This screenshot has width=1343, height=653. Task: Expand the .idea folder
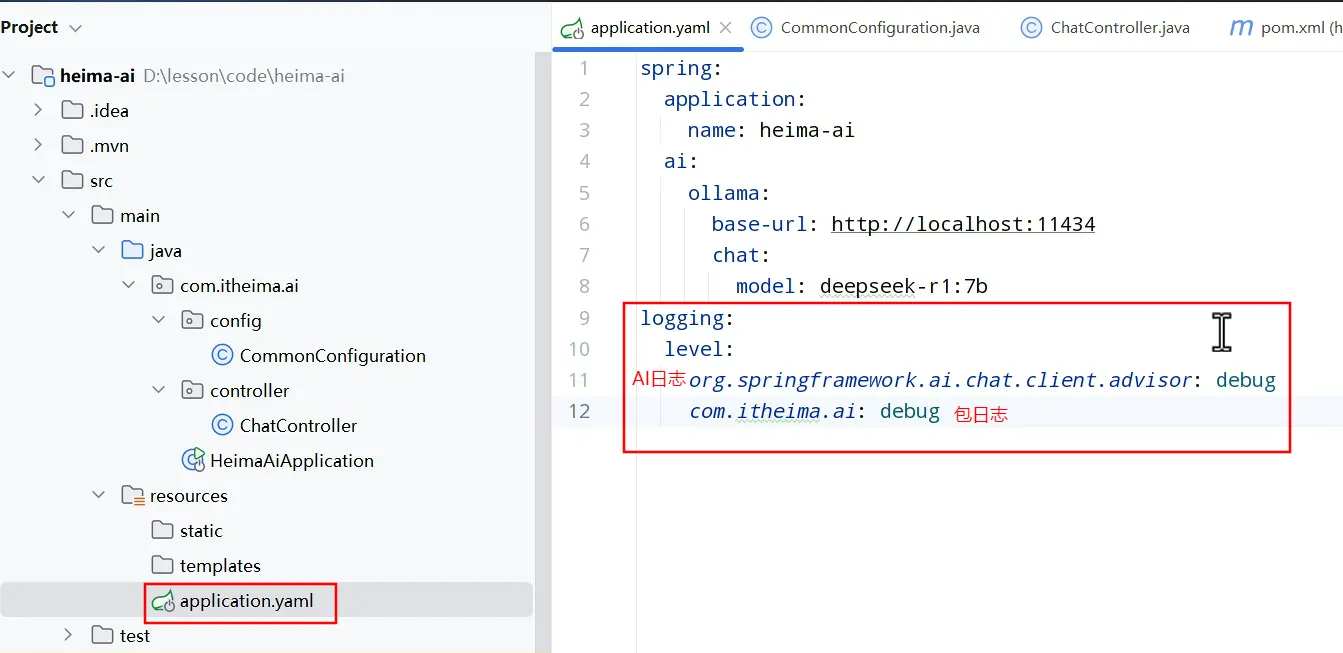38,110
